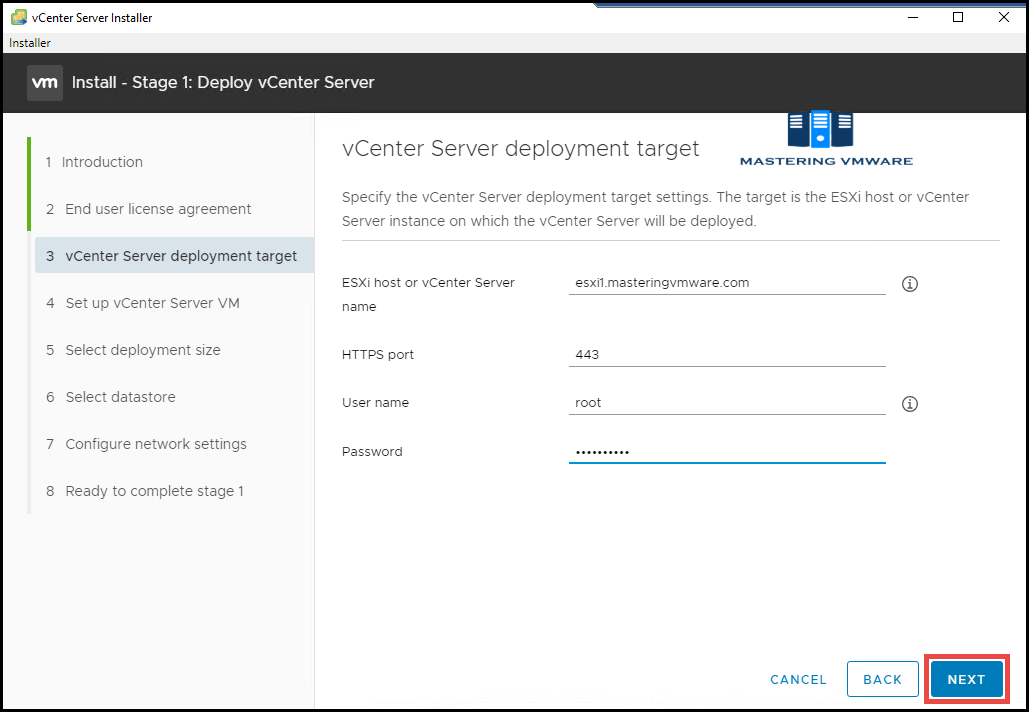The width and height of the screenshot is (1029, 712).
Task: Click the NEXT button
Action: pos(966,679)
